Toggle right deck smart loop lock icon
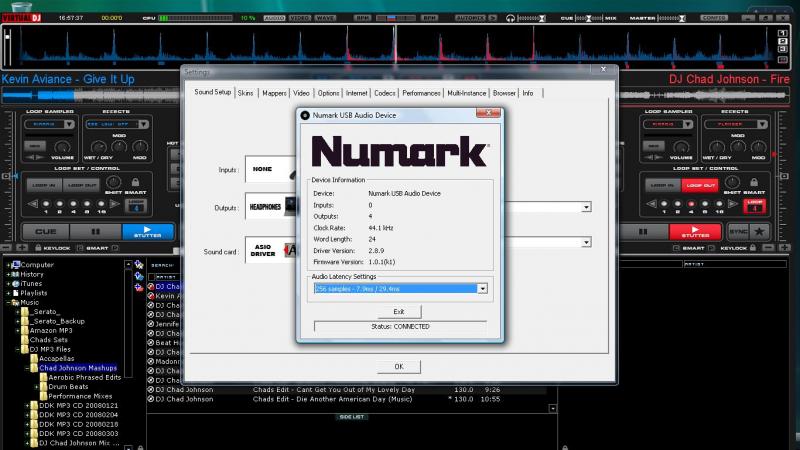 pos(754,182)
